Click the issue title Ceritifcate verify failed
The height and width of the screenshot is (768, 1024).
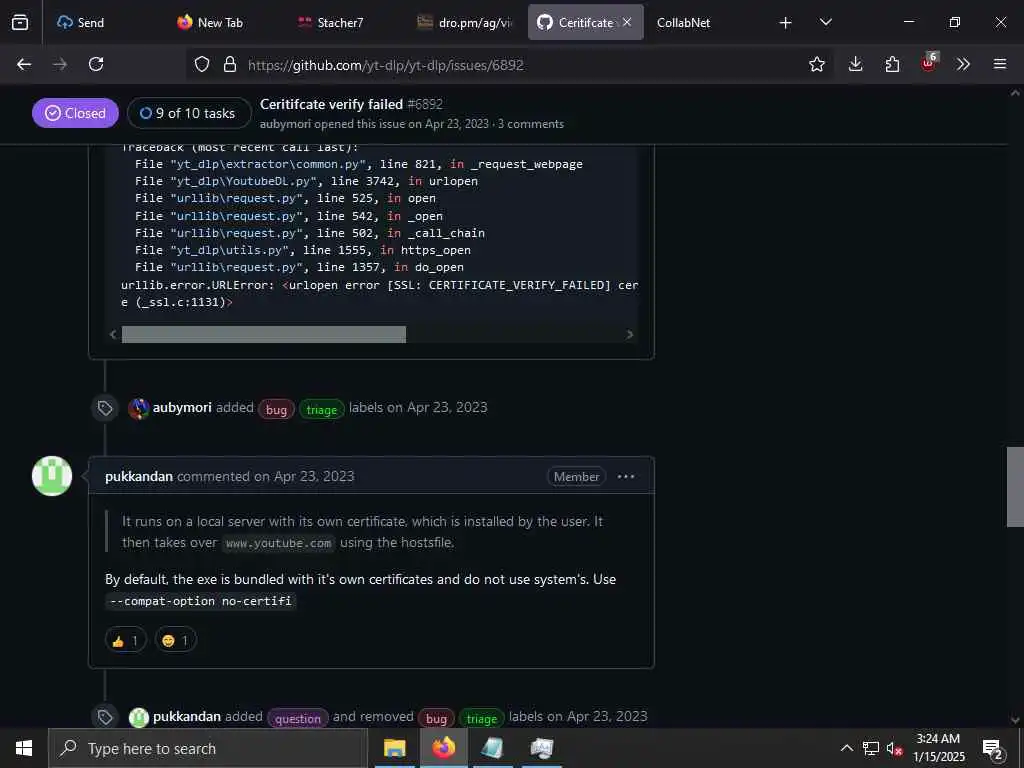click(x=331, y=104)
